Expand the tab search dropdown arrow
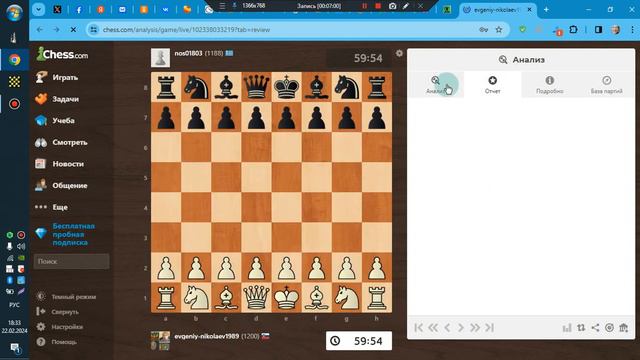The image size is (640, 360). tap(38, 9)
